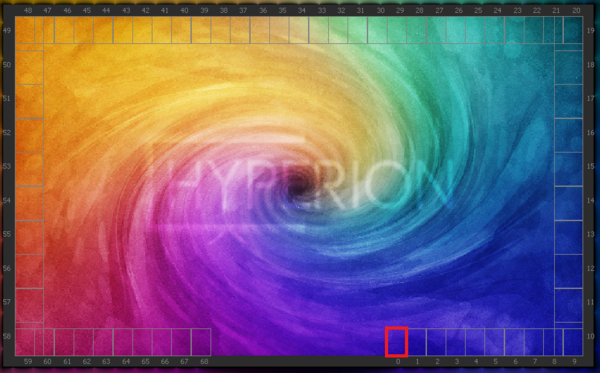
Task: Select the red highlighted LED zone 0
Action: 397,342
